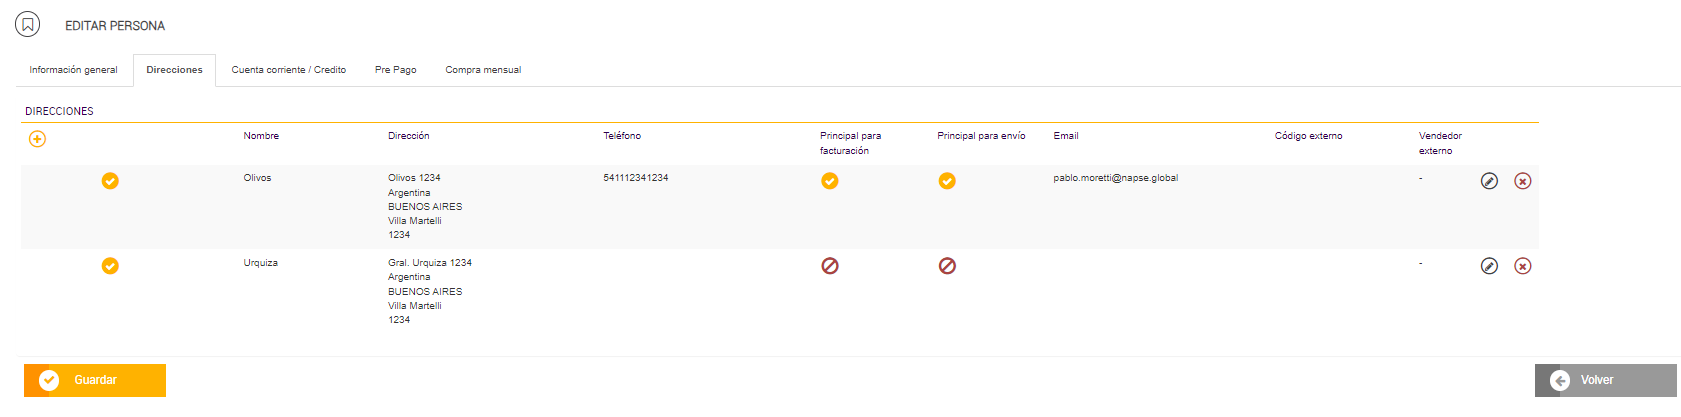Image resolution: width=1681 pixels, height=417 pixels.
Task: Select the Direcciones tab
Action: coord(174,70)
